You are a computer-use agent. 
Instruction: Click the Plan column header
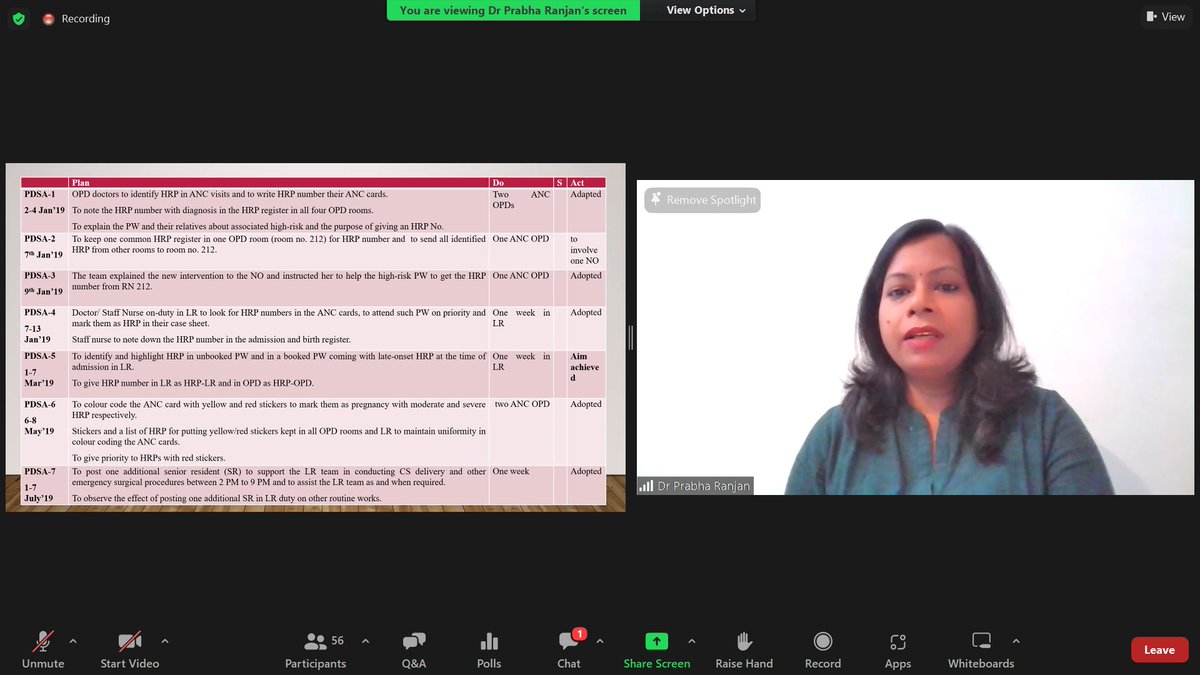[x=80, y=183]
